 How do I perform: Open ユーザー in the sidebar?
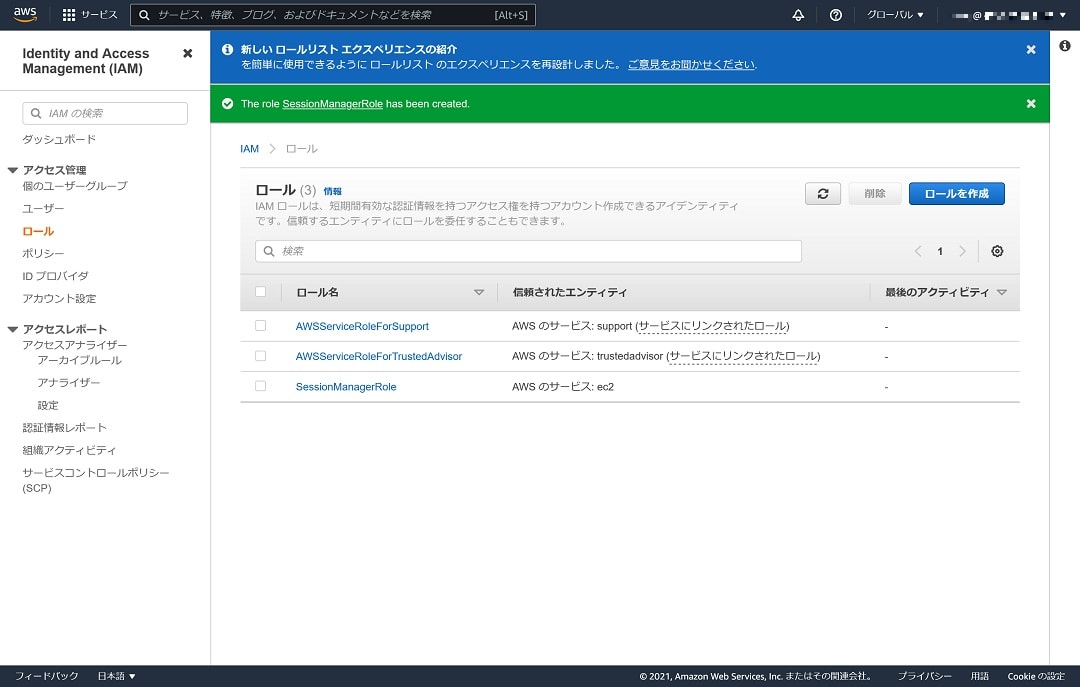click(43, 208)
